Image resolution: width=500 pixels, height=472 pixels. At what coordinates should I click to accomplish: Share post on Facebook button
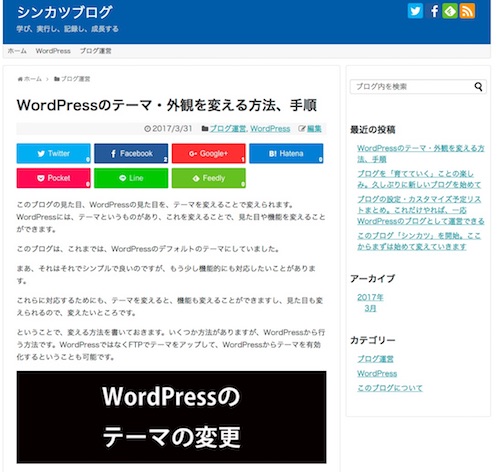point(131,153)
